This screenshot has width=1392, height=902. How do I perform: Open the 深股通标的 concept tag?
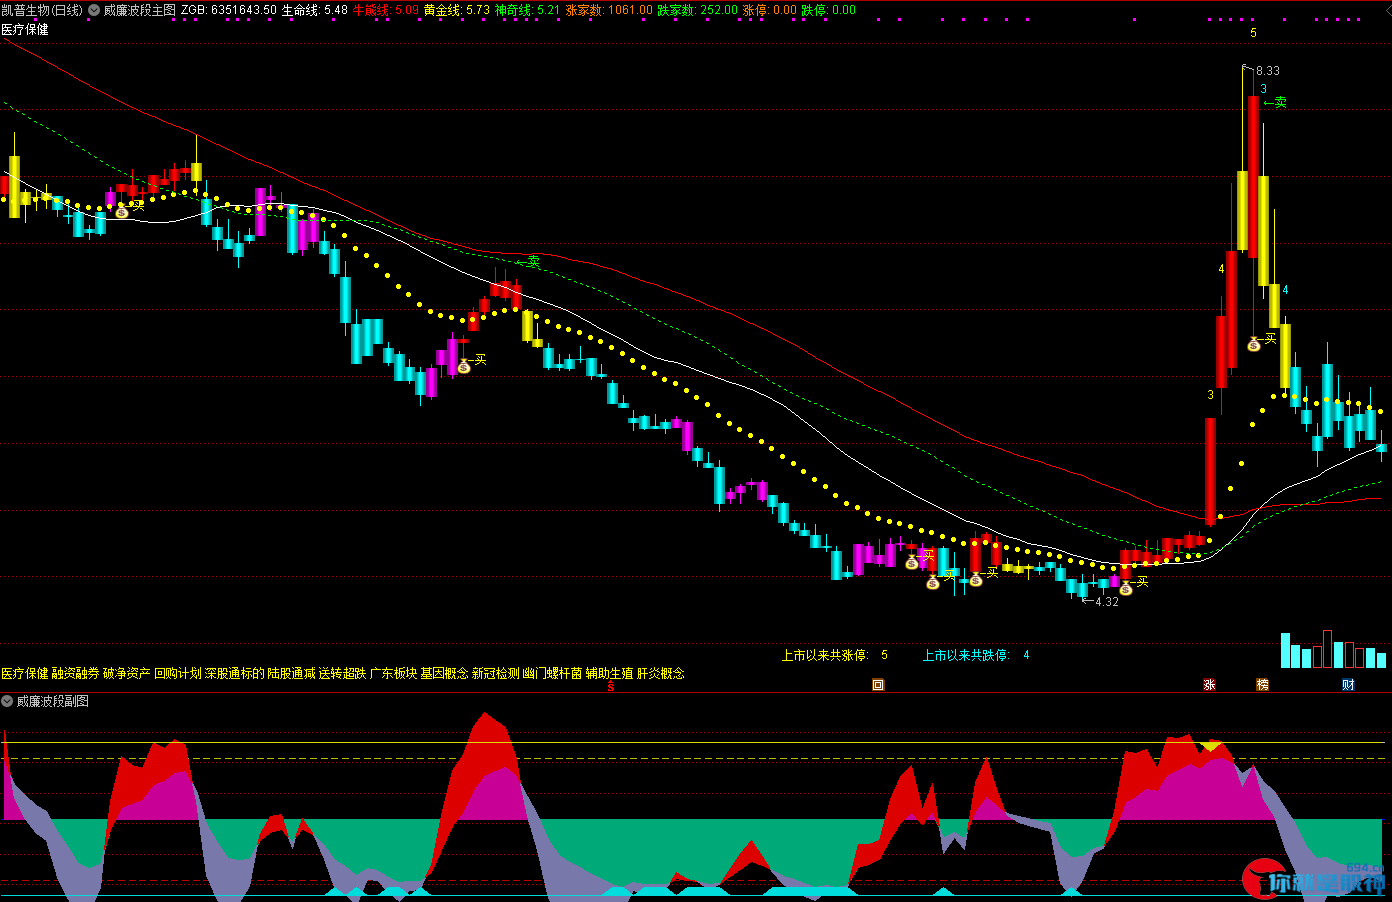(x=235, y=674)
